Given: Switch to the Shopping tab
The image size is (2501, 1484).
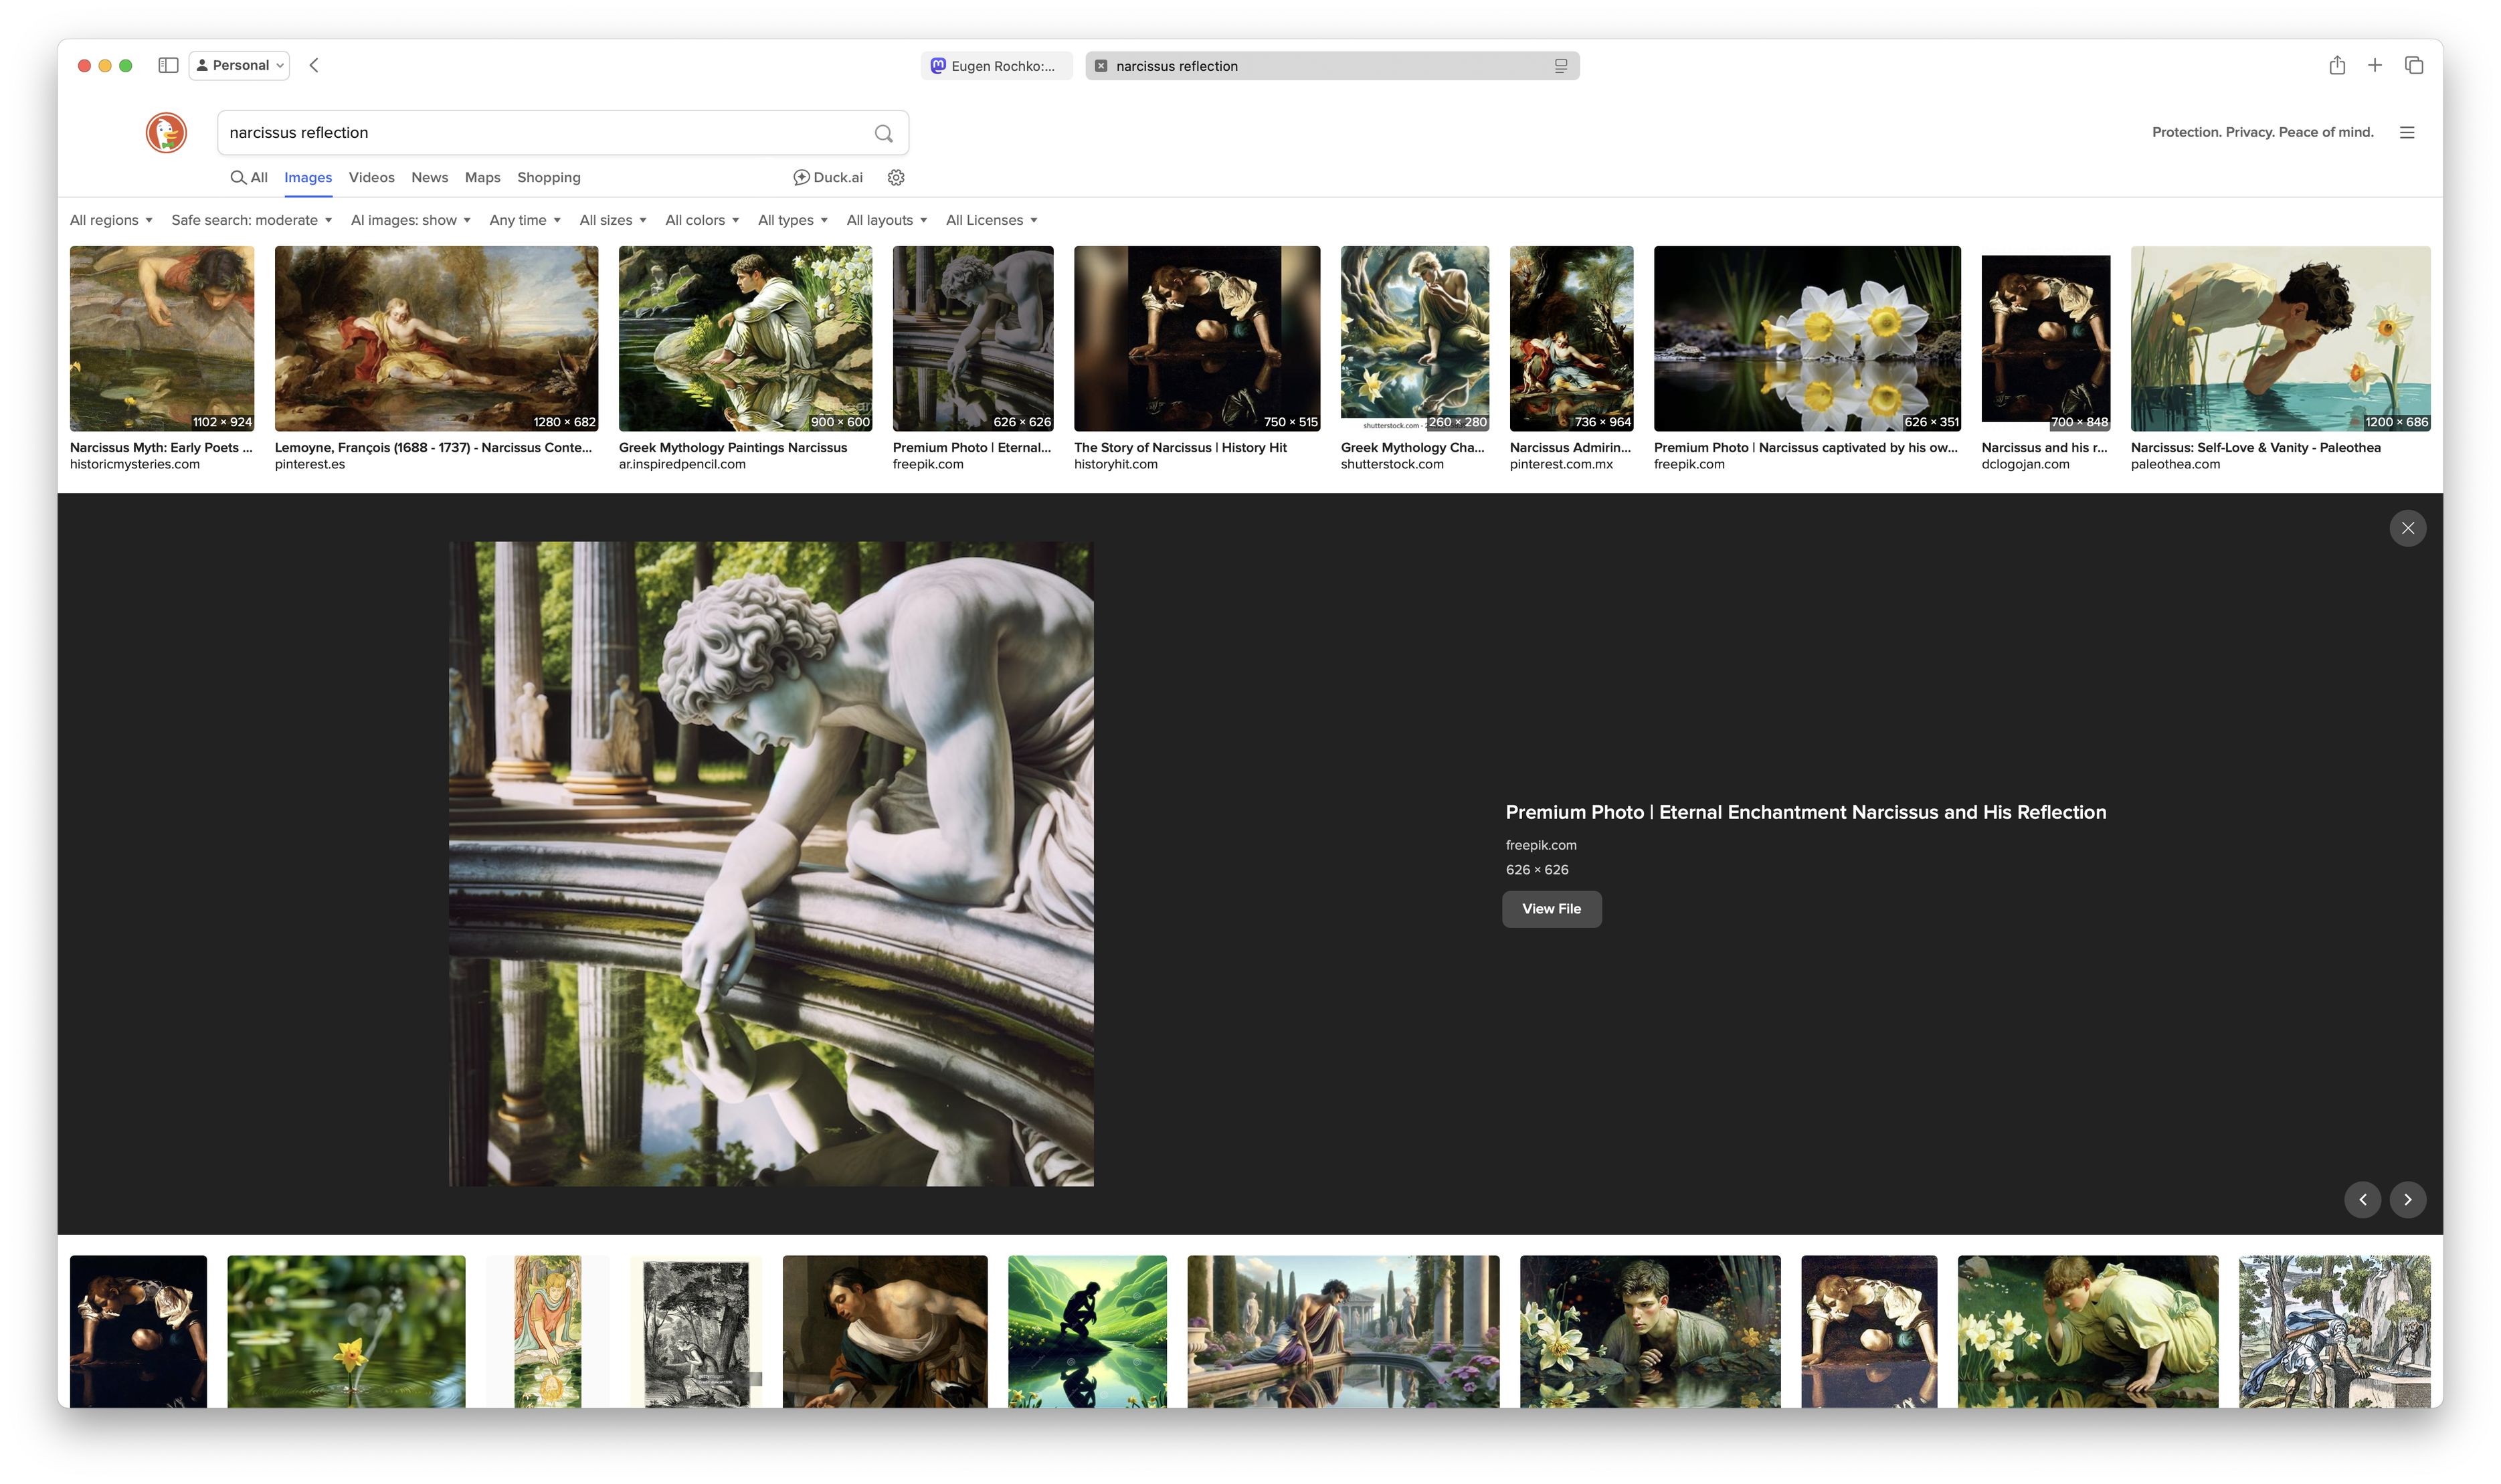Looking at the screenshot, I should point(548,177).
